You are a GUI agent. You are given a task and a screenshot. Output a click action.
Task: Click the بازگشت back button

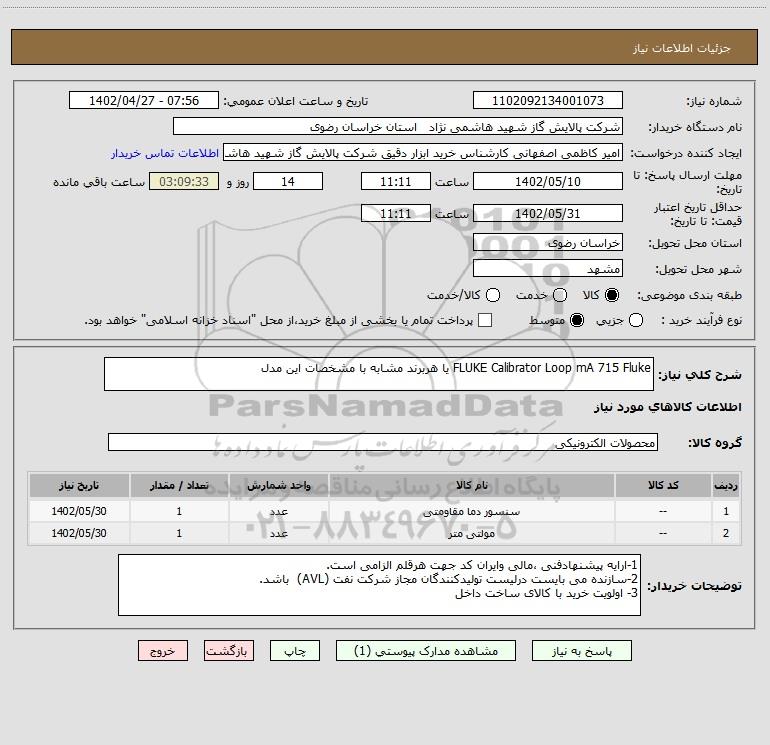click(229, 651)
